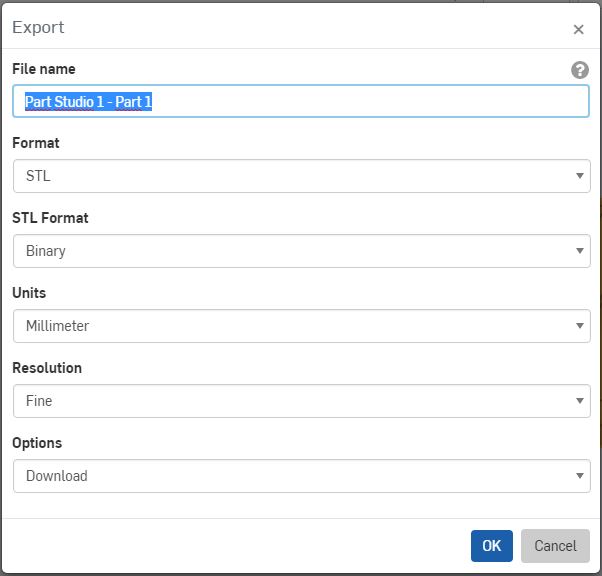Viewport: 602px width, 576px height.
Task: Close the Export dialog with X
Action: pyautogui.click(x=578, y=30)
